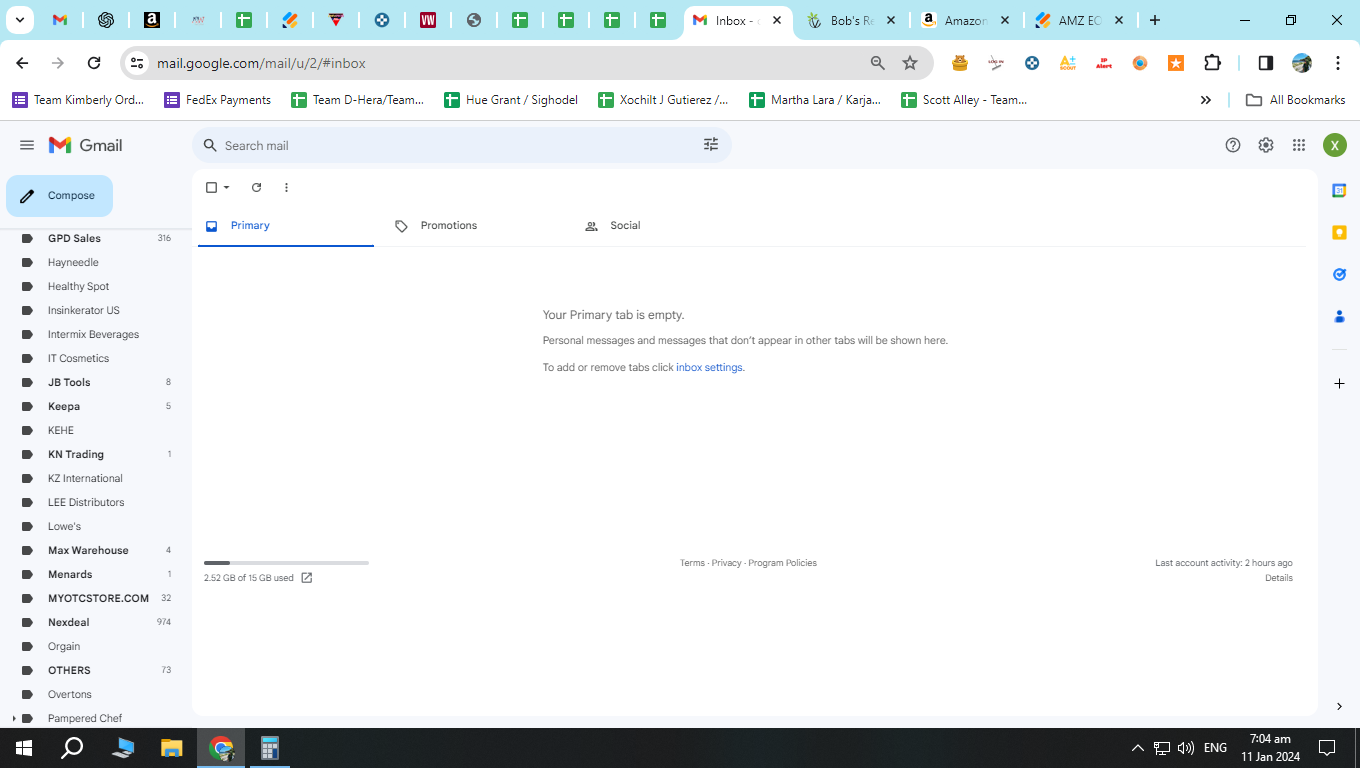Viewport: 1360px width, 768px height.
Task: Open Windows taskbar search
Action: [72, 748]
